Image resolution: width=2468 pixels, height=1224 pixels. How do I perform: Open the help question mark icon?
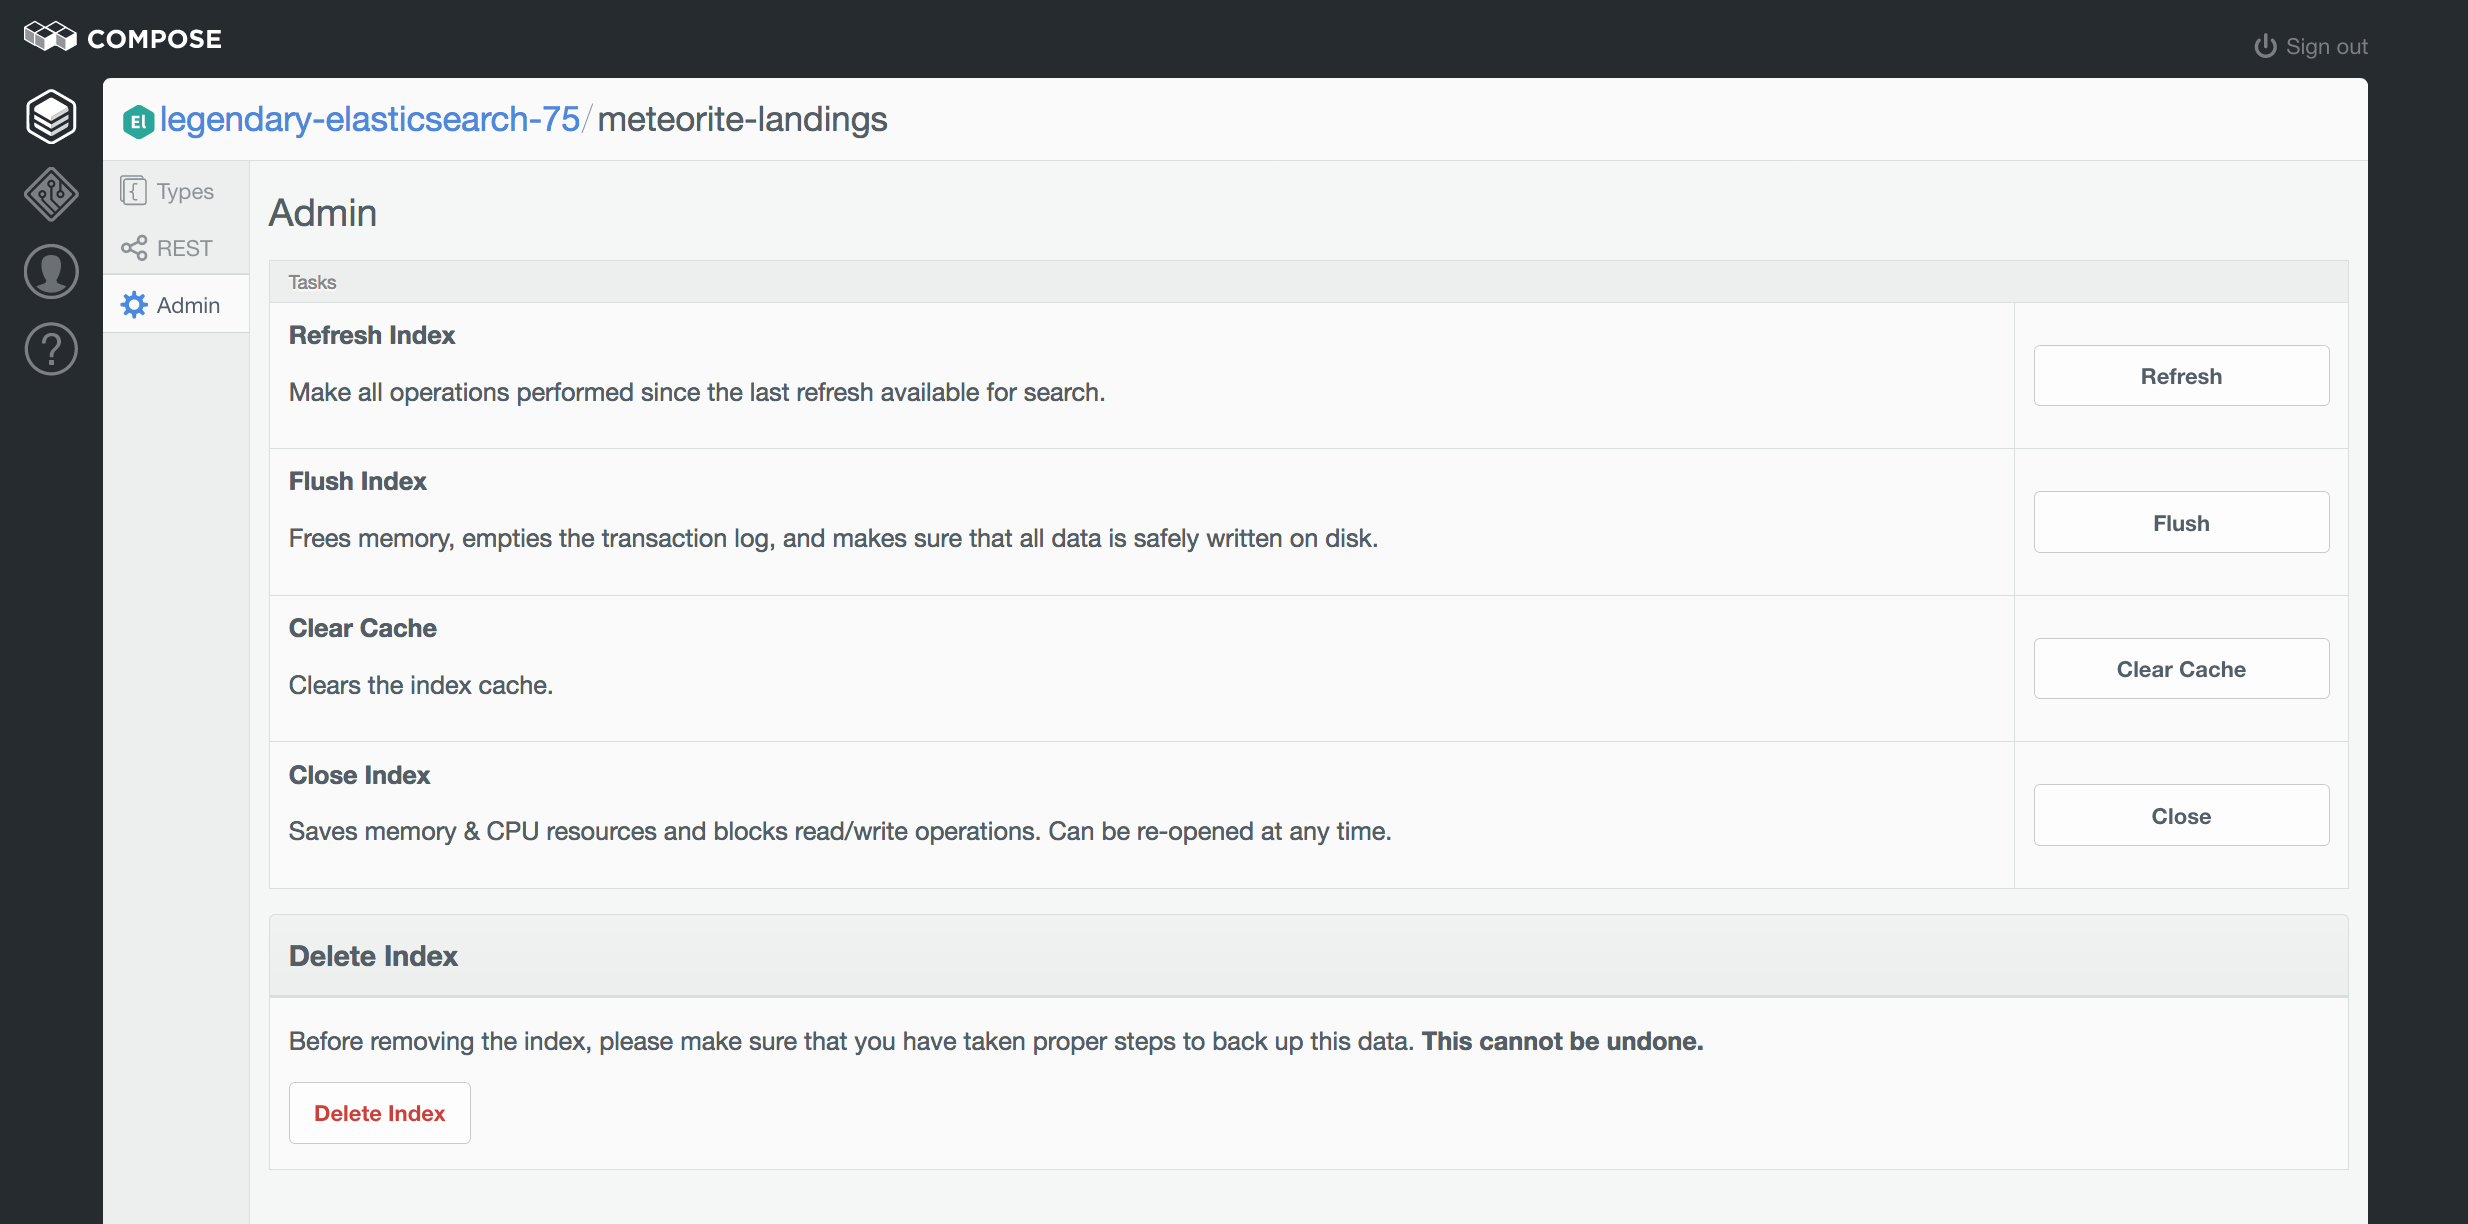tap(51, 350)
